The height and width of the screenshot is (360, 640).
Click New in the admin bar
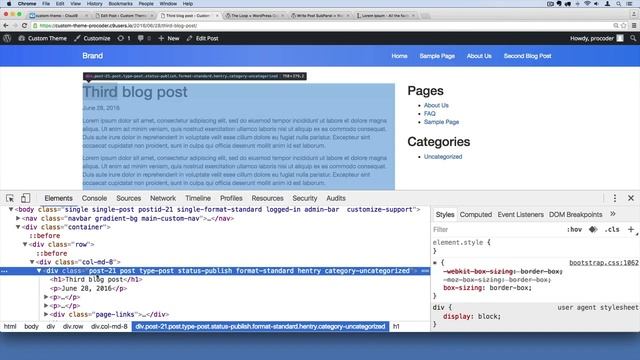(x=169, y=38)
